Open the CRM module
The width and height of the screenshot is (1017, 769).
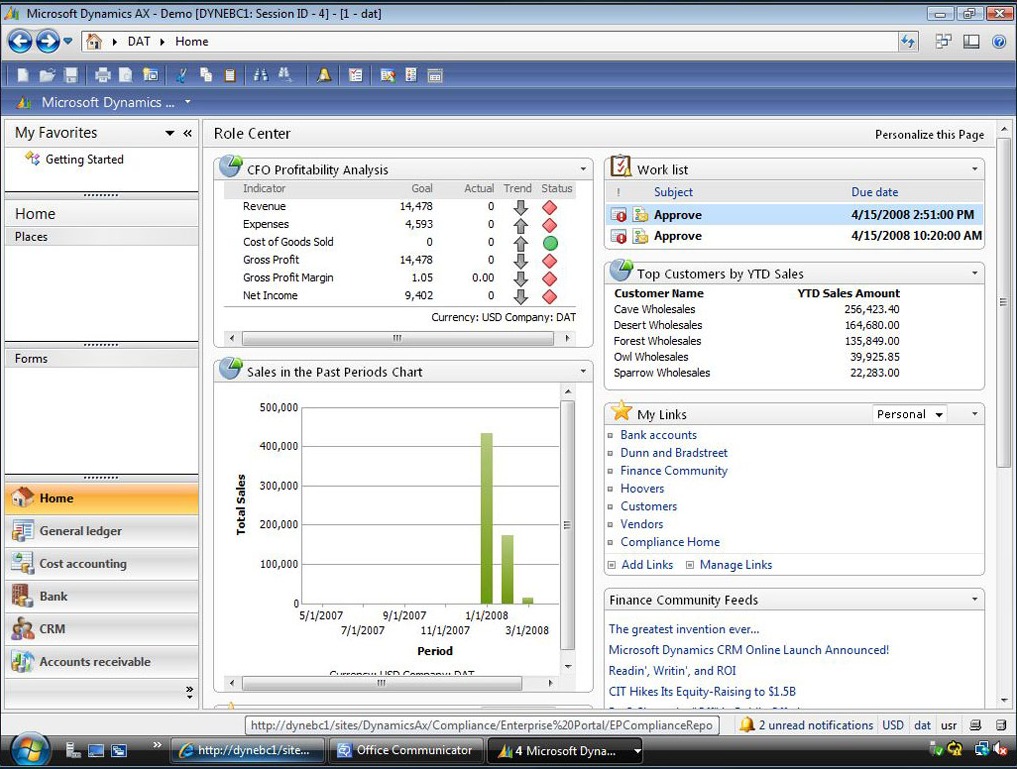pyautogui.click(x=101, y=629)
